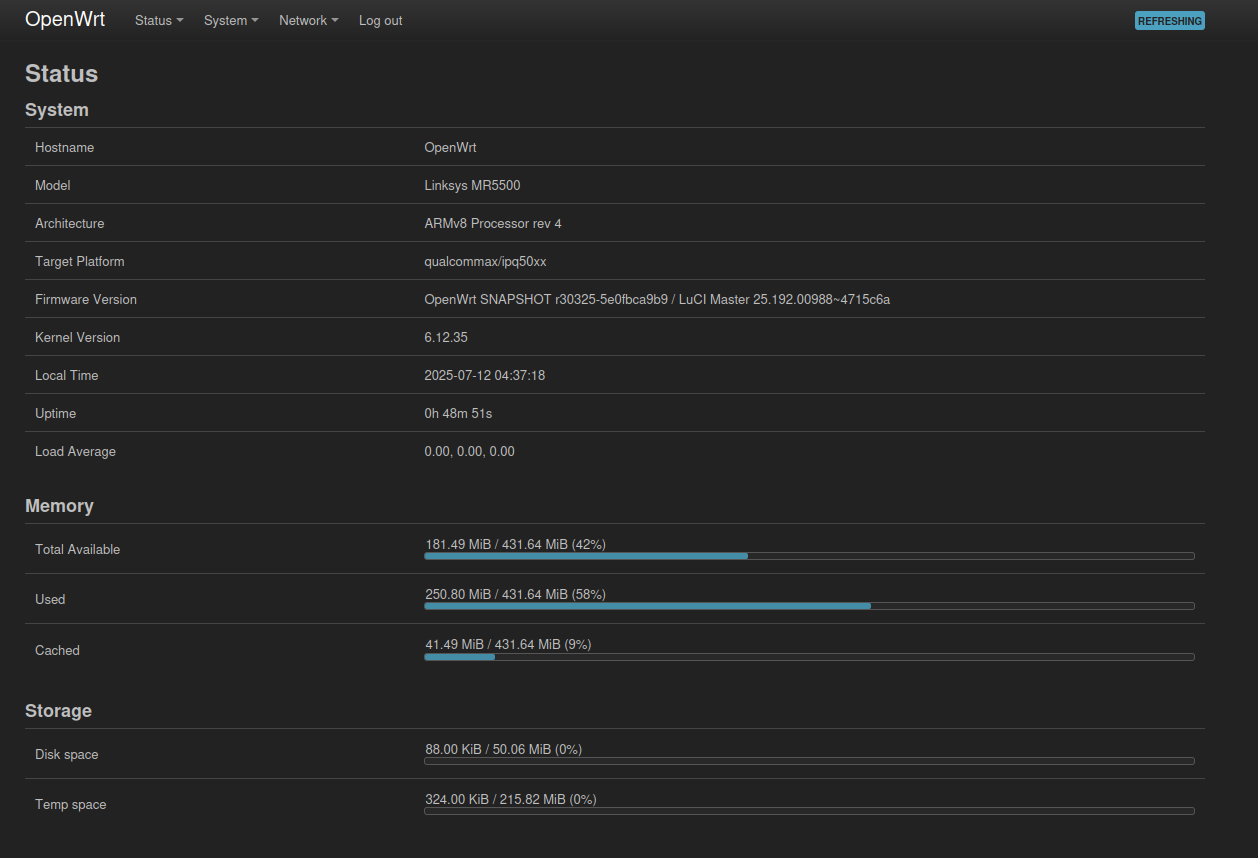Click the Cached memory progress bar
This screenshot has width=1258, height=858.
pos(808,656)
